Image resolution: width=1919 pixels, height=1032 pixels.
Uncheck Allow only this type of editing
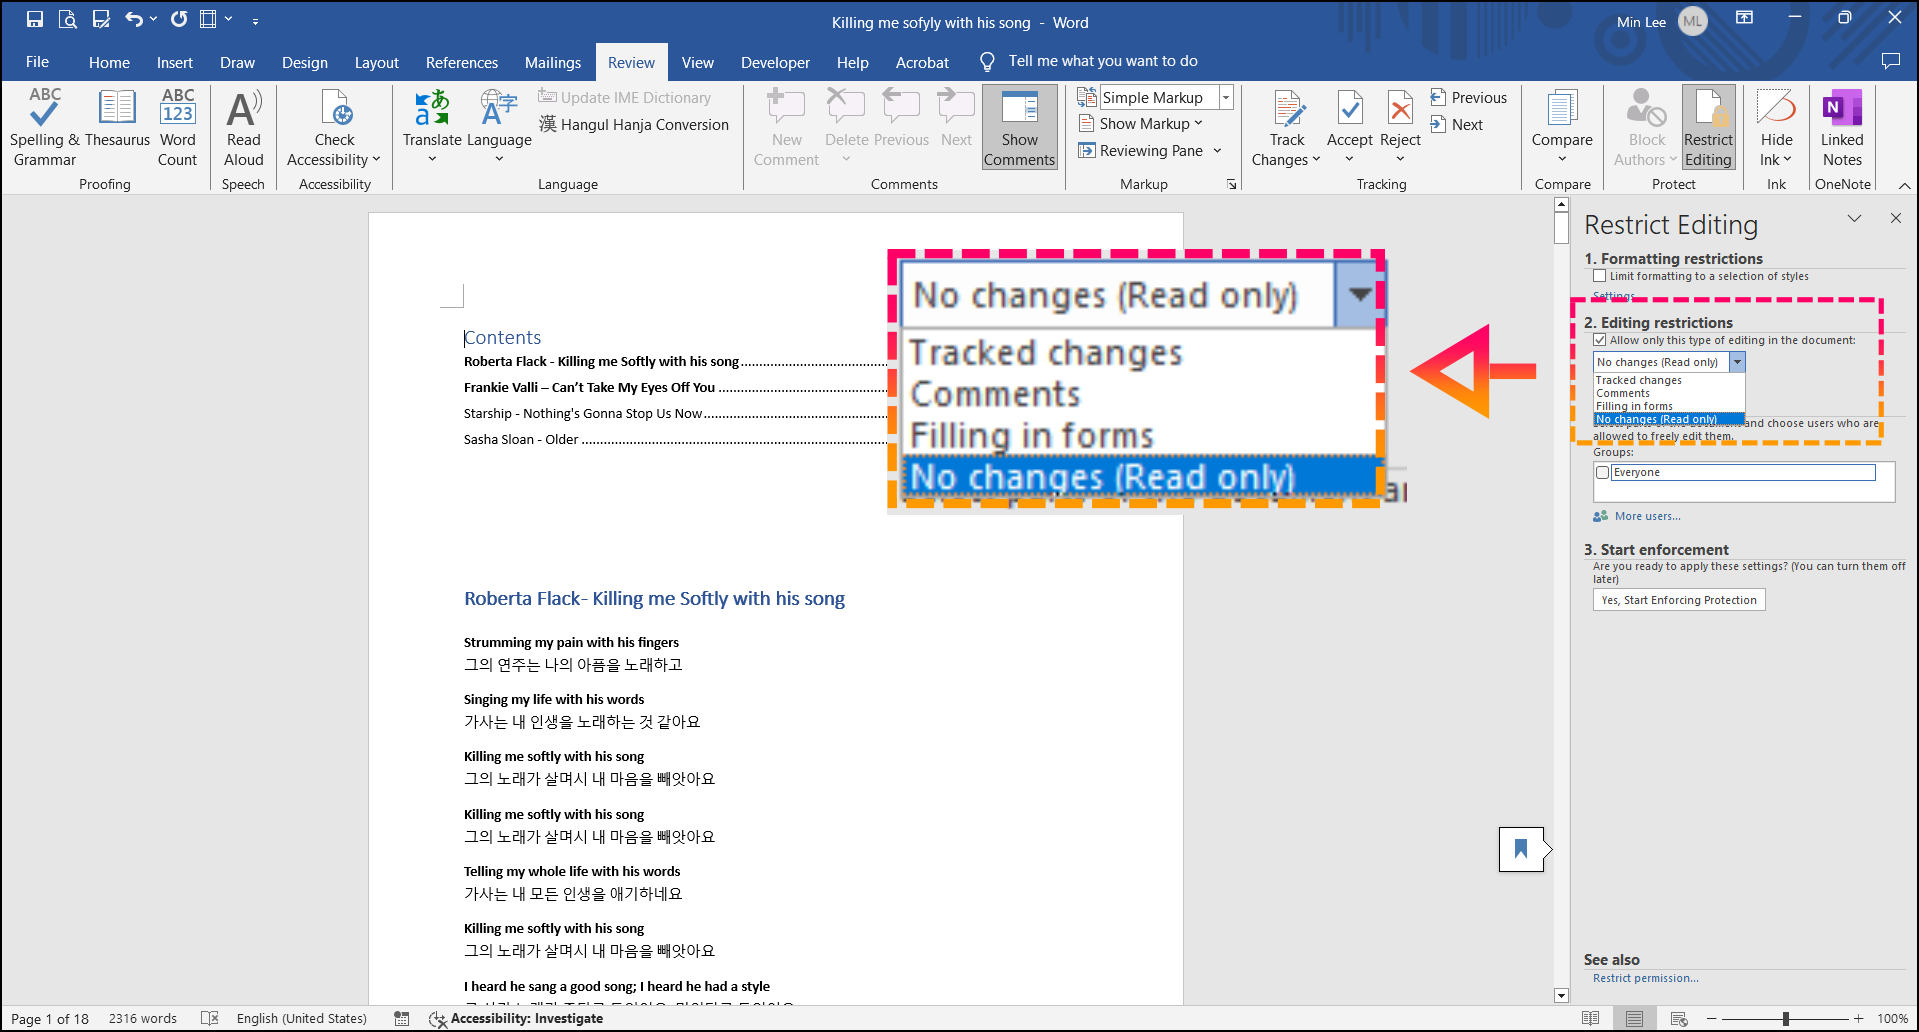tap(1599, 340)
